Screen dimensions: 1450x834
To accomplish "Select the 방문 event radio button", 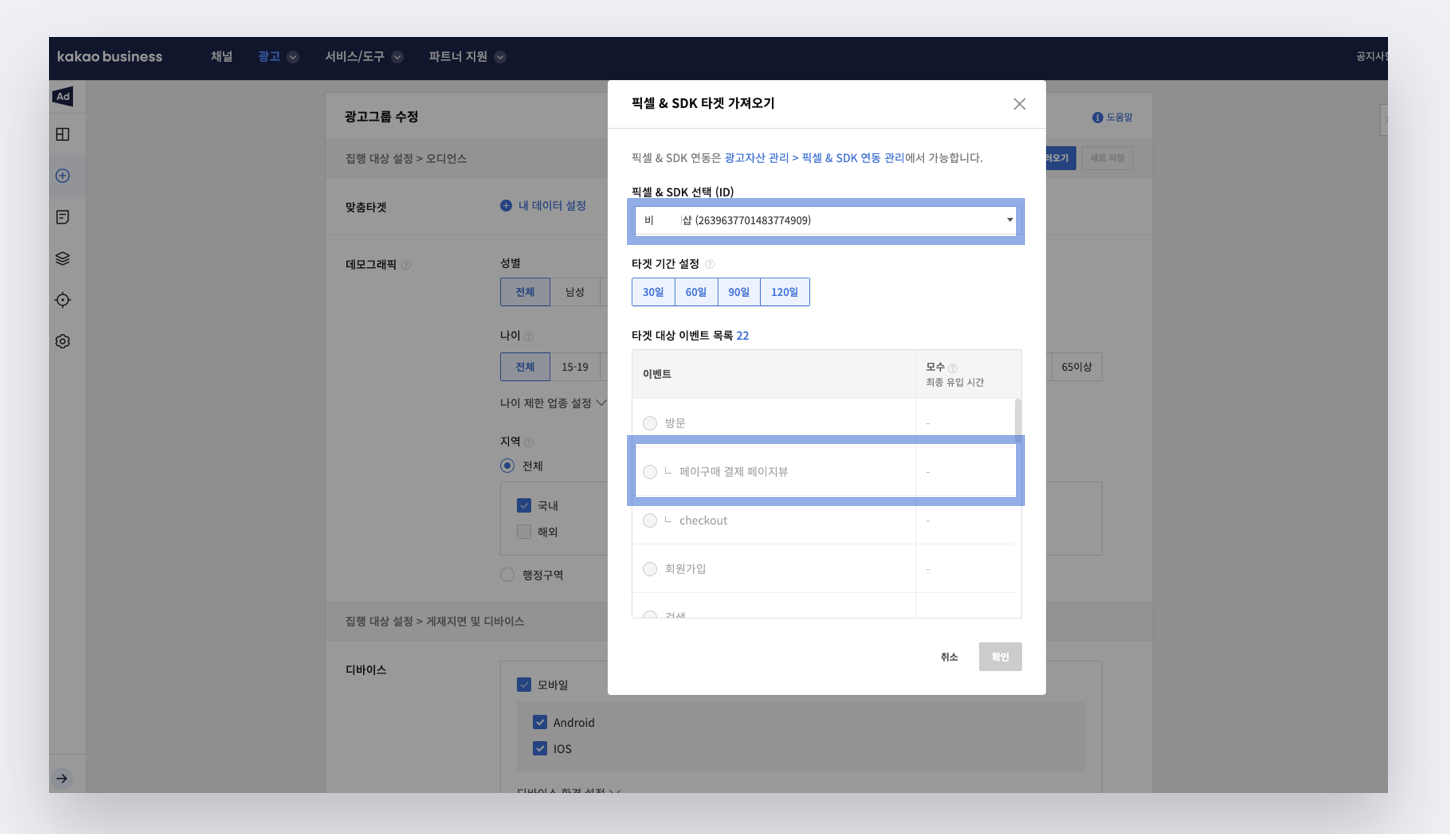I will click(x=650, y=423).
